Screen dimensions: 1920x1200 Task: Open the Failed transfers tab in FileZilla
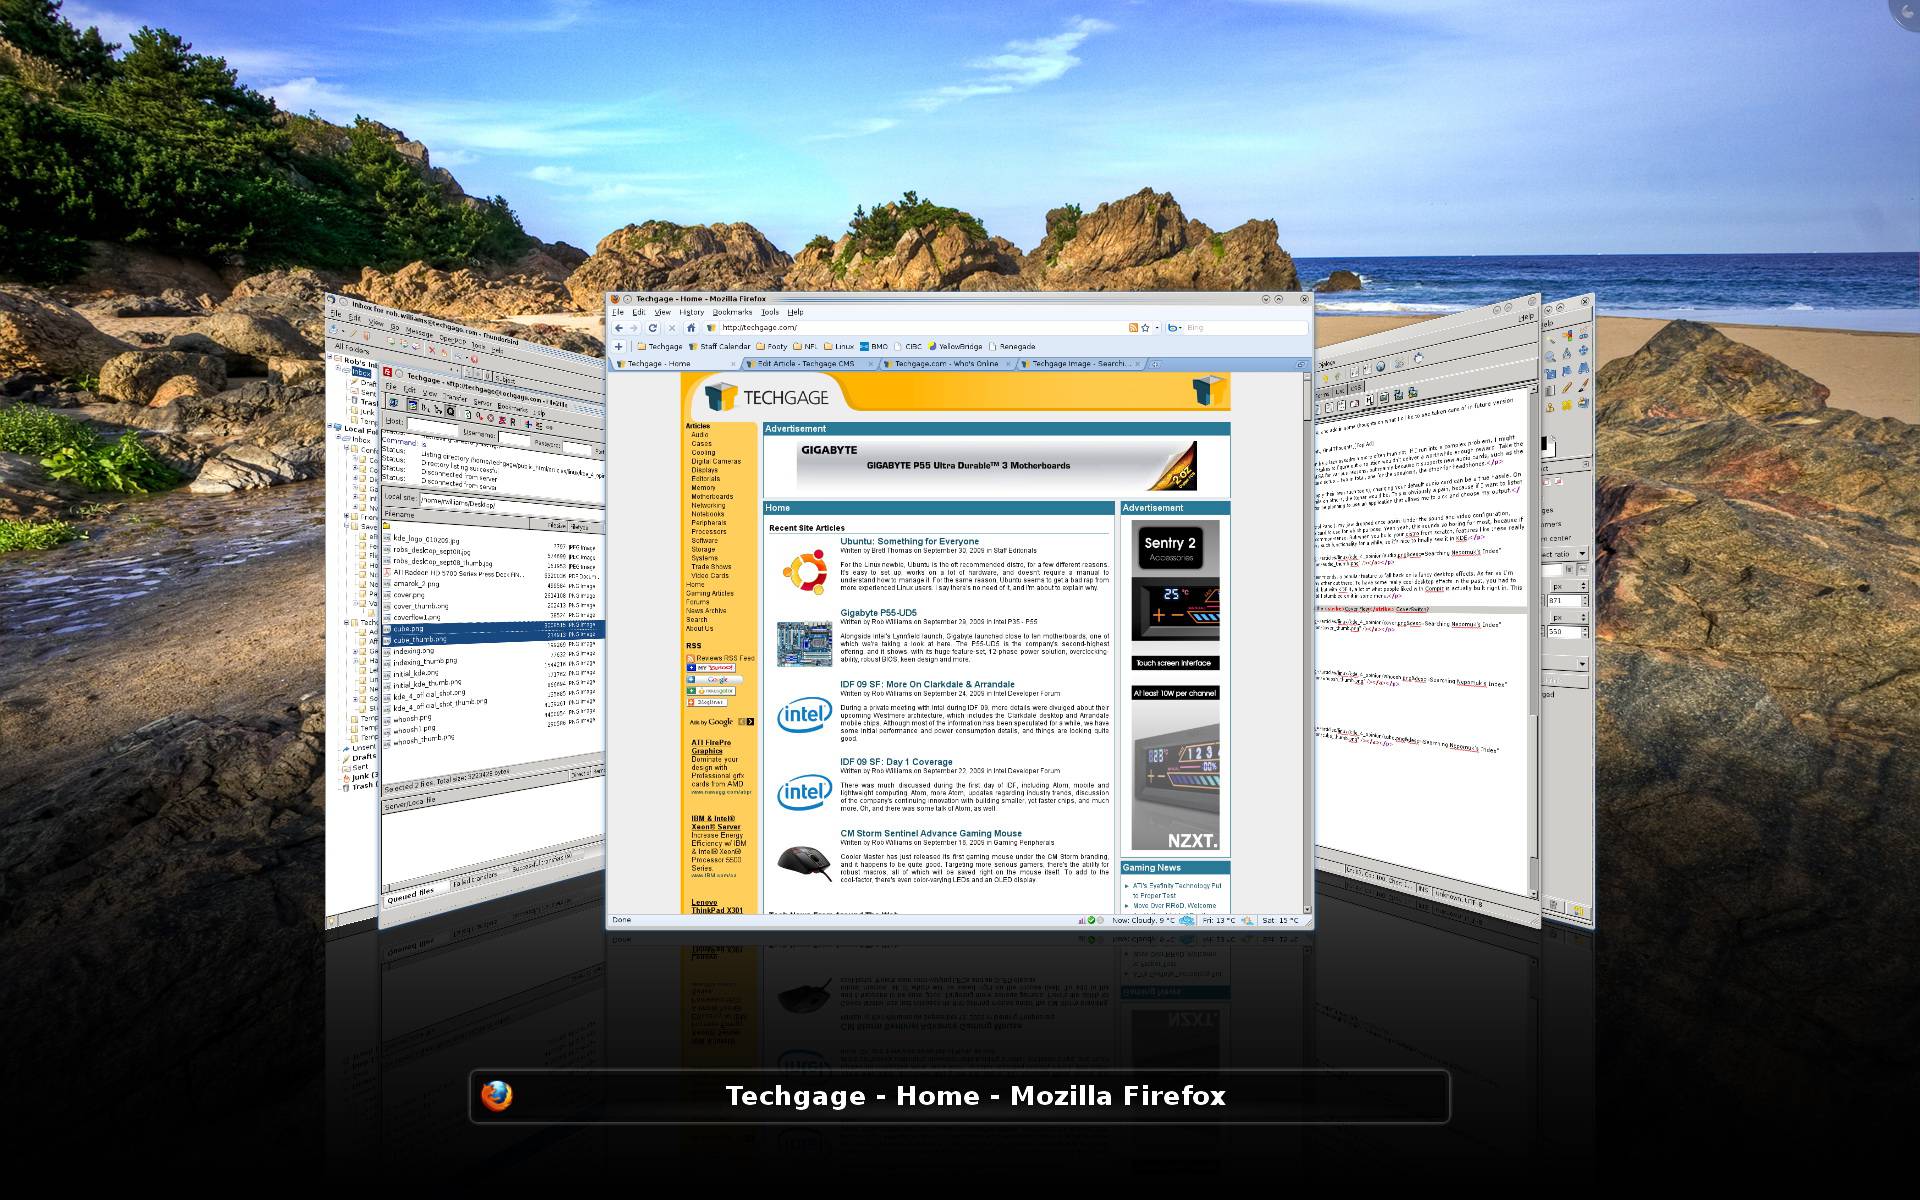(475, 879)
